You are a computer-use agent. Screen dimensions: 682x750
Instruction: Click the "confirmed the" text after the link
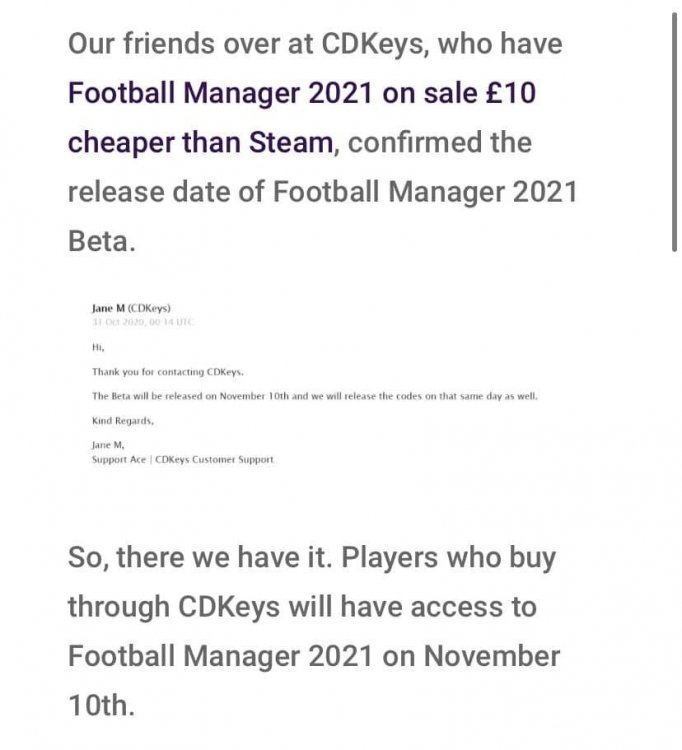pos(440,143)
